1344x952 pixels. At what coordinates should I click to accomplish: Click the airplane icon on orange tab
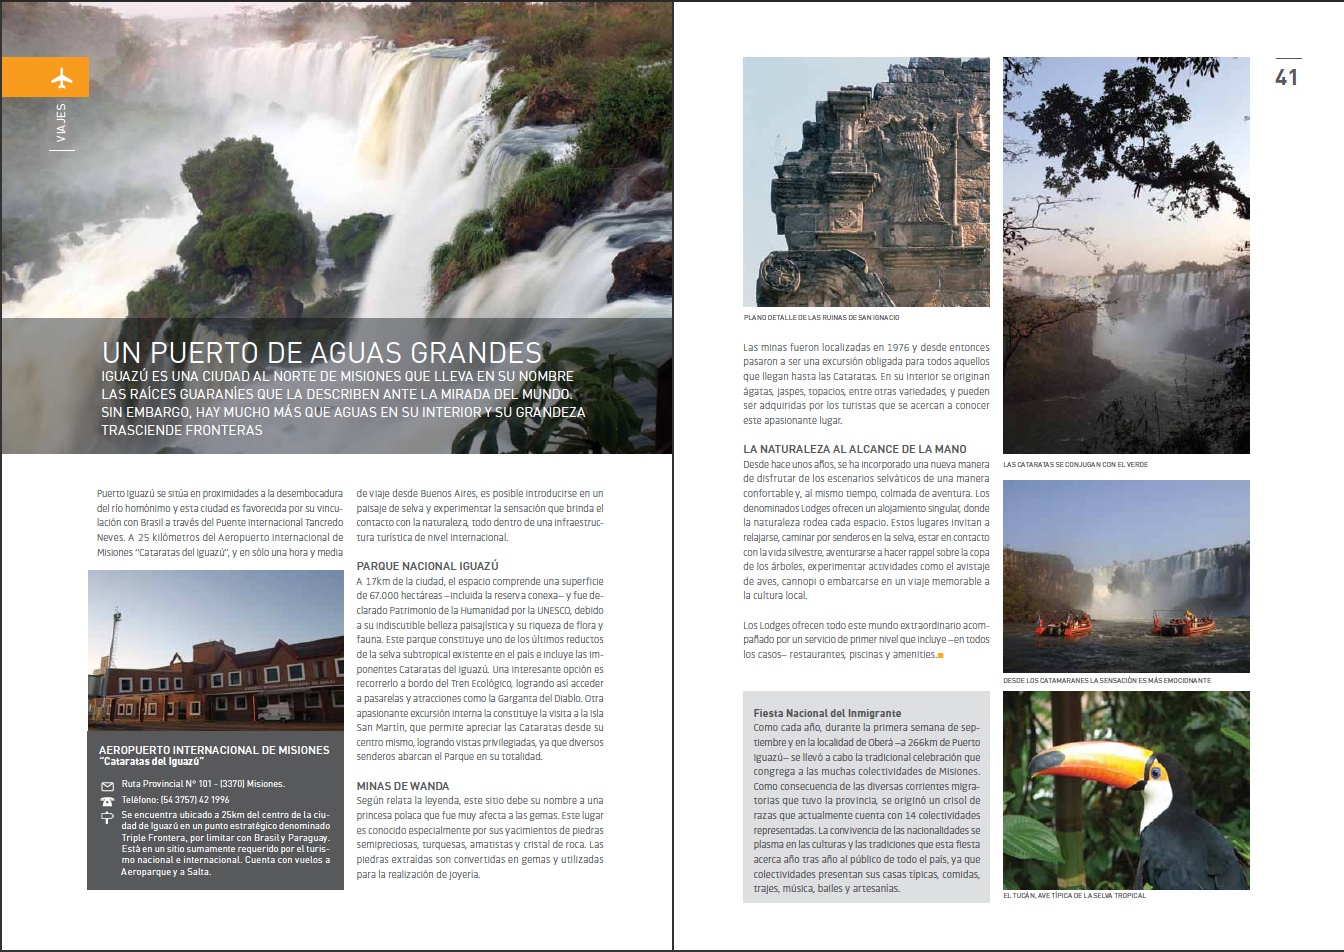pyautogui.click(x=61, y=77)
